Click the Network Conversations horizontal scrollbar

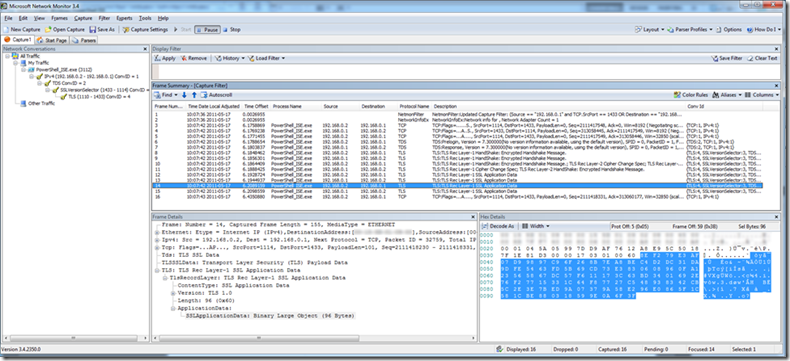[75, 338]
